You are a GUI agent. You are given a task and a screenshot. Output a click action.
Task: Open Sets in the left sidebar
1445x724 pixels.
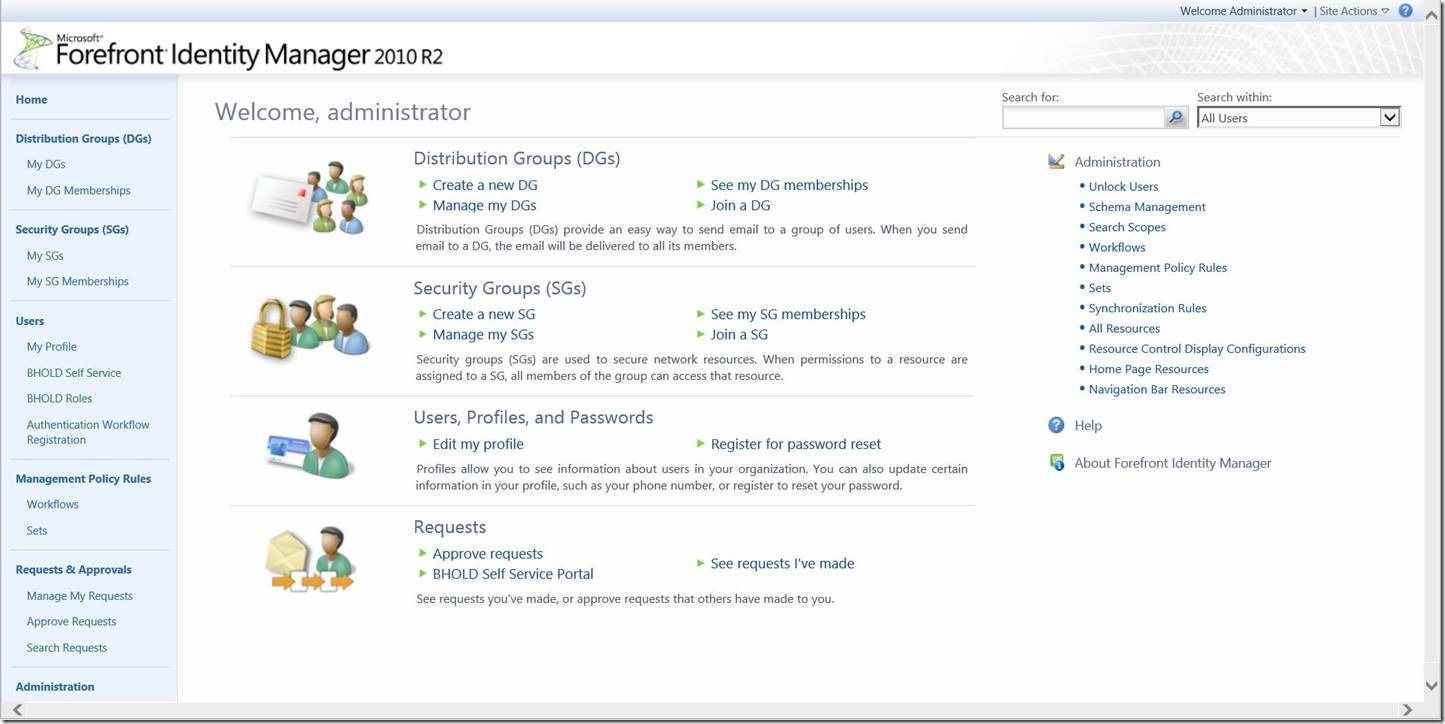coord(37,530)
